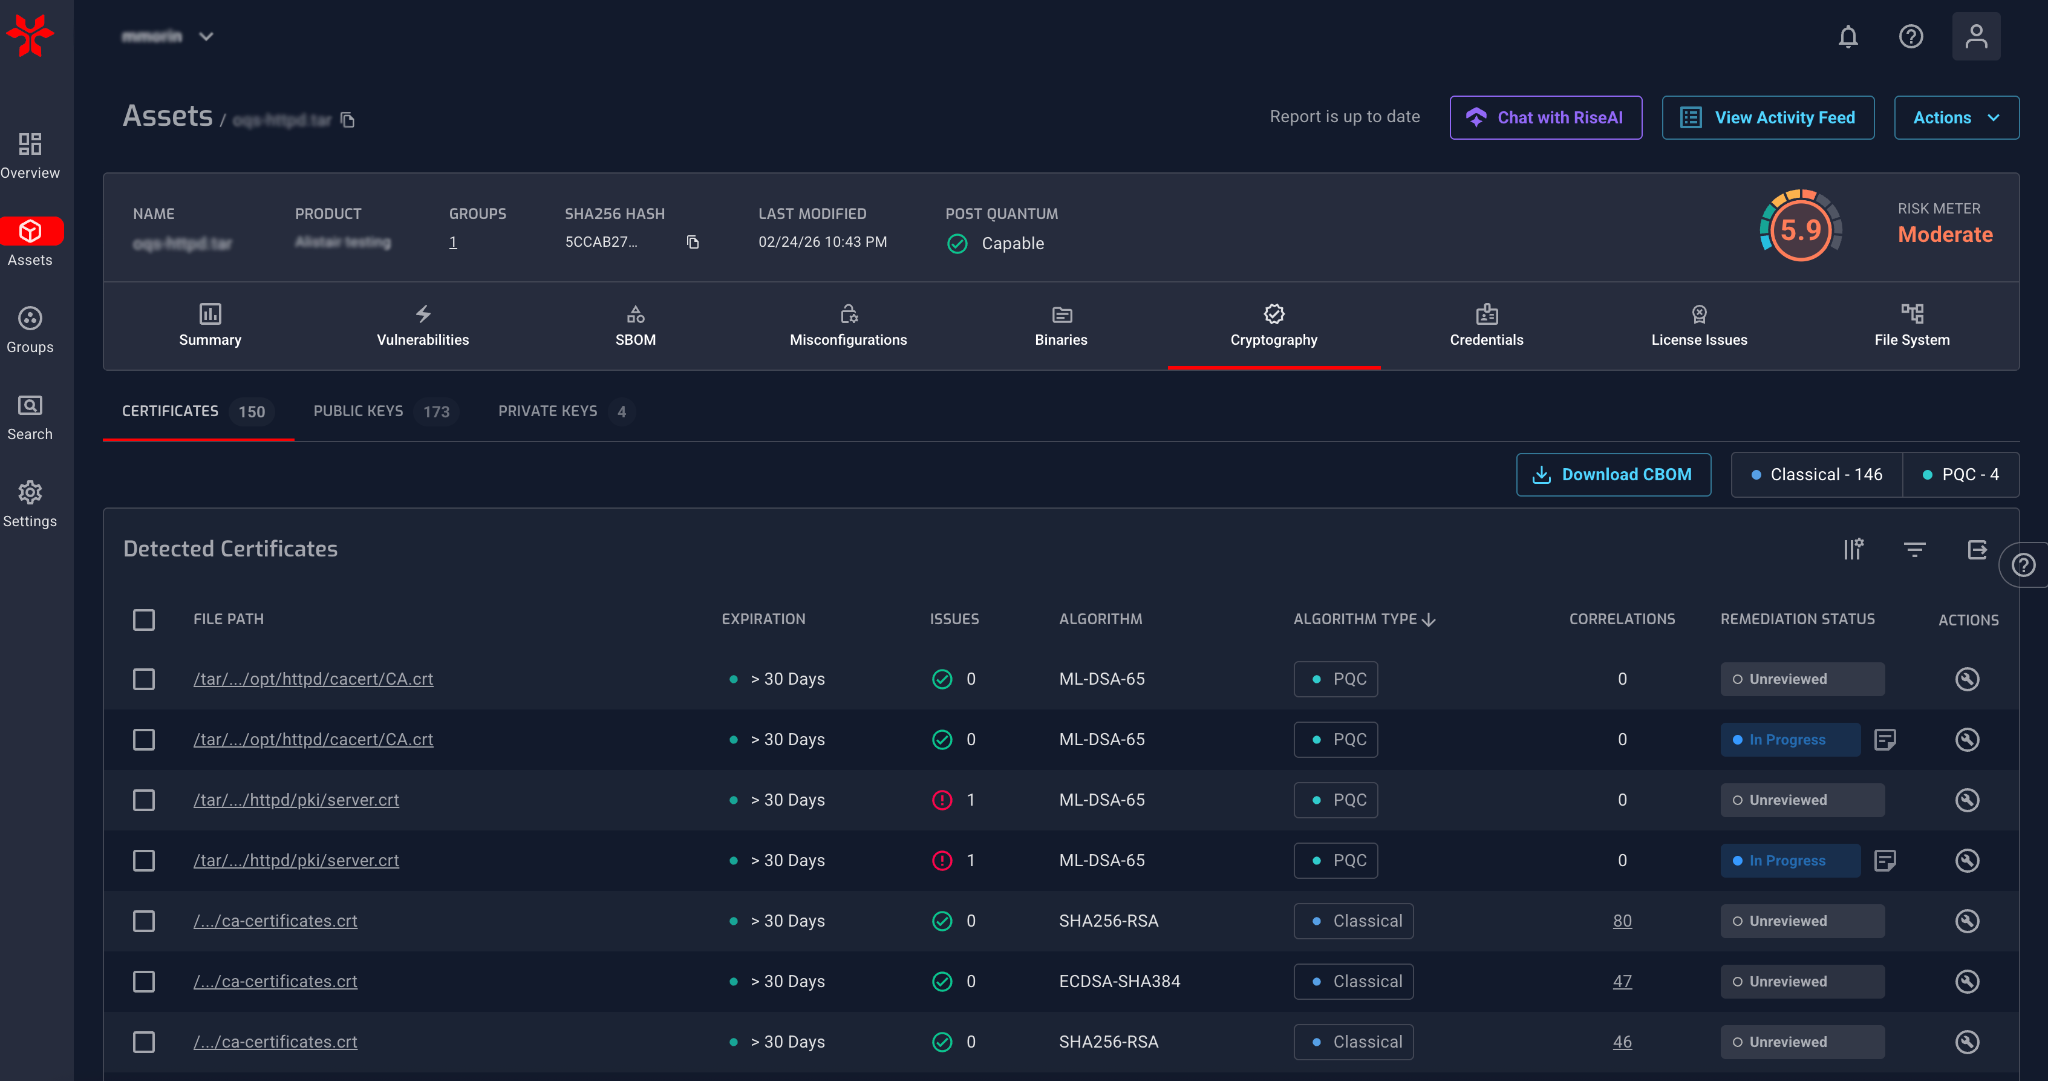
Task: Open the Vulnerabilities tab
Action: click(423, 326)
